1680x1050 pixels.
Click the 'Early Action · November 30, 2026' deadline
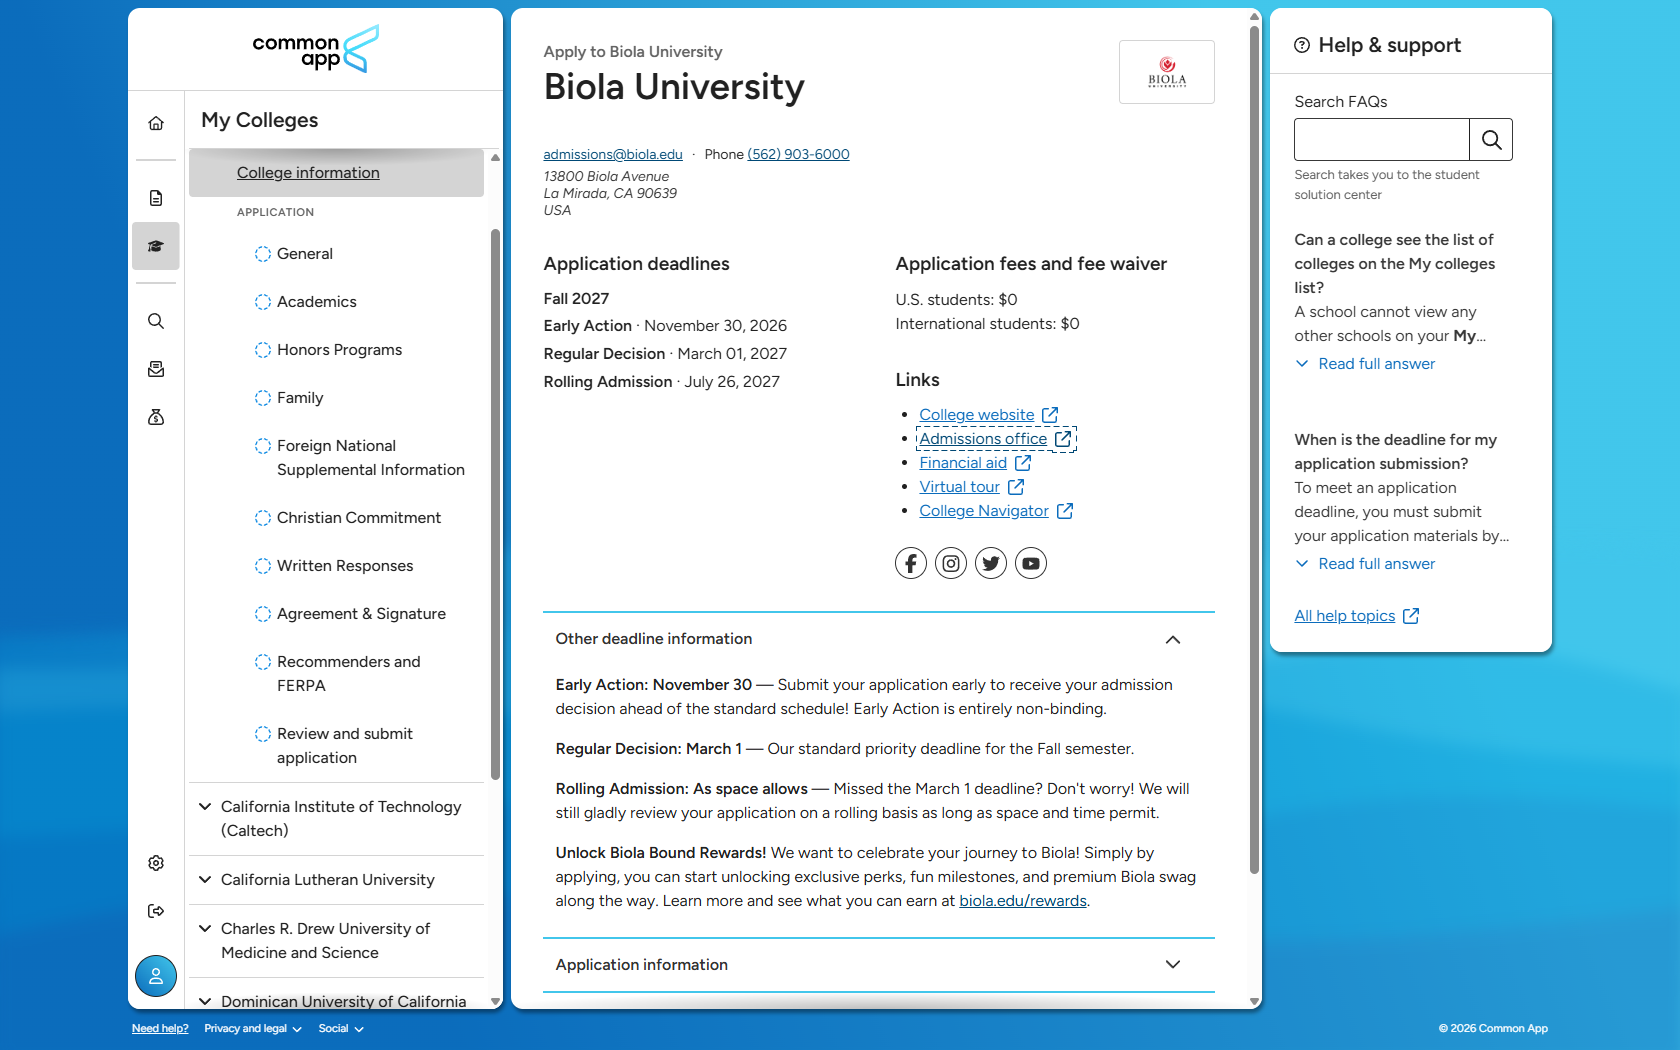665,326
